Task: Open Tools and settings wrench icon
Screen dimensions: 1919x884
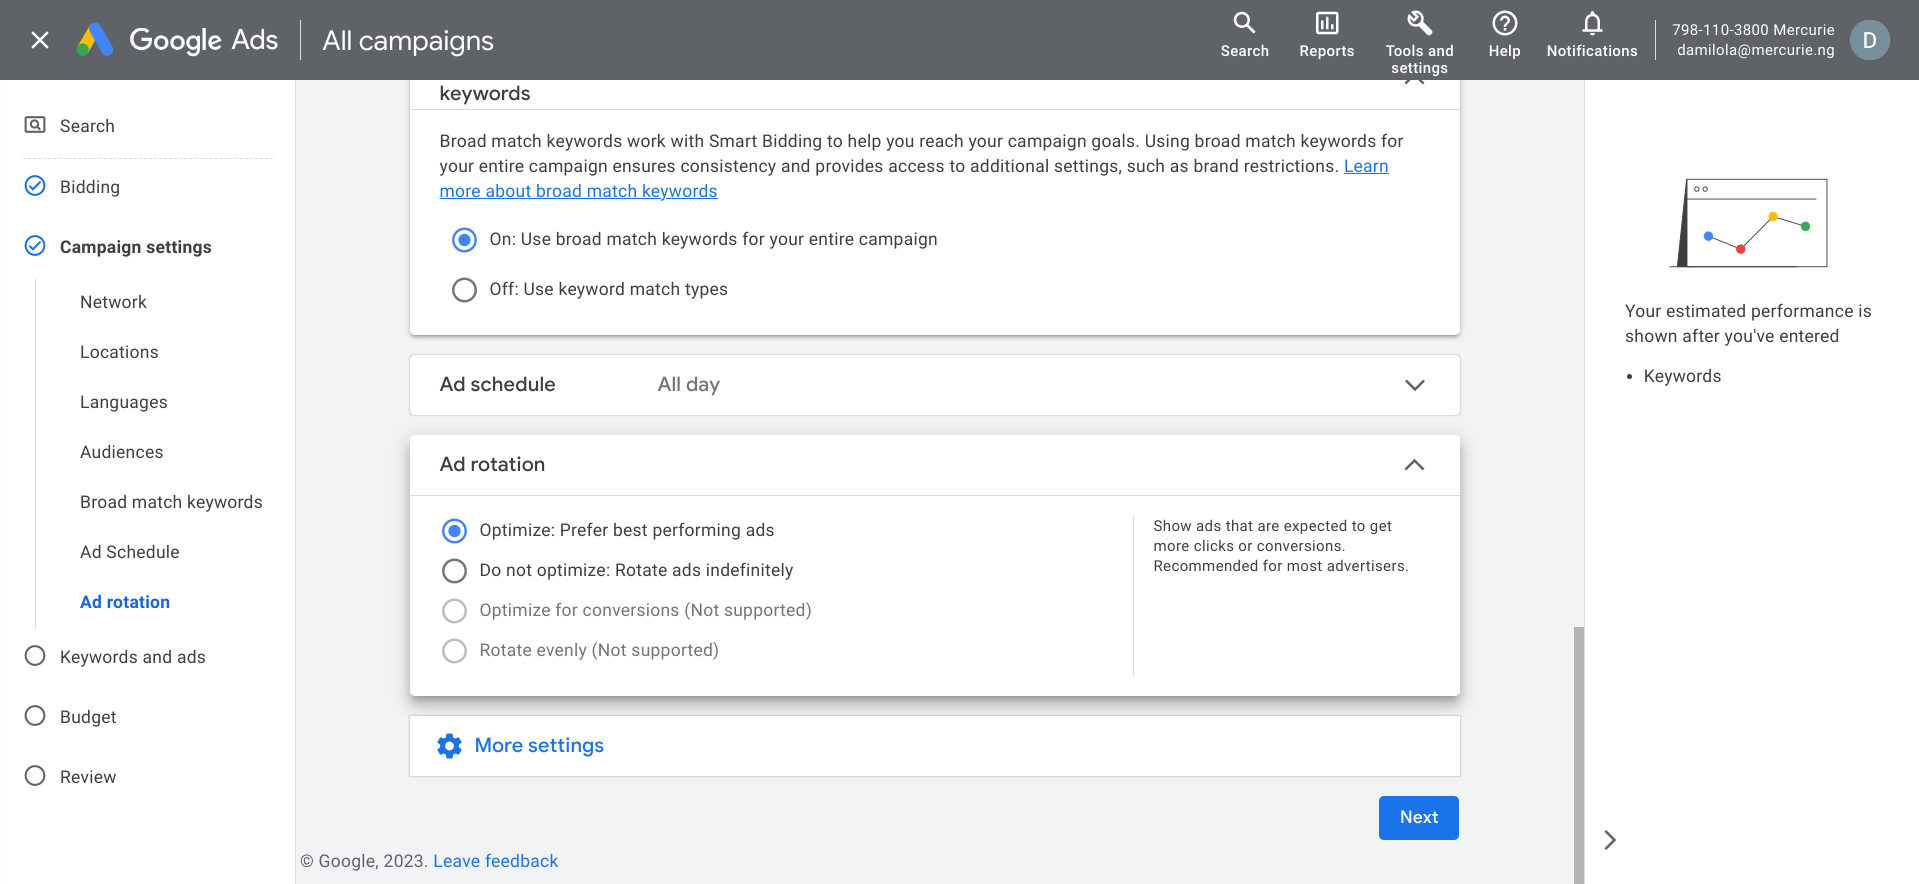Action: click(x=1419, y=23)
